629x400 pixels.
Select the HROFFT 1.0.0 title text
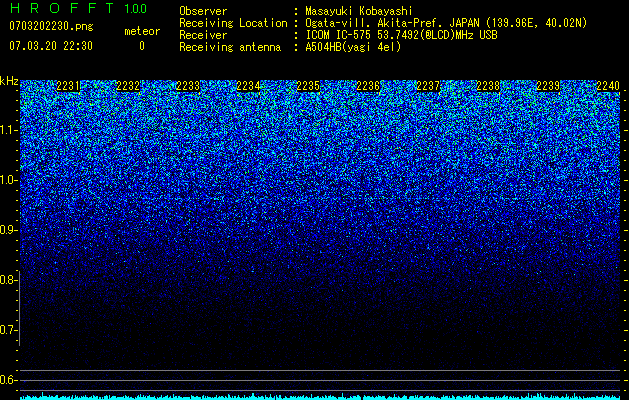coord(78,8)
